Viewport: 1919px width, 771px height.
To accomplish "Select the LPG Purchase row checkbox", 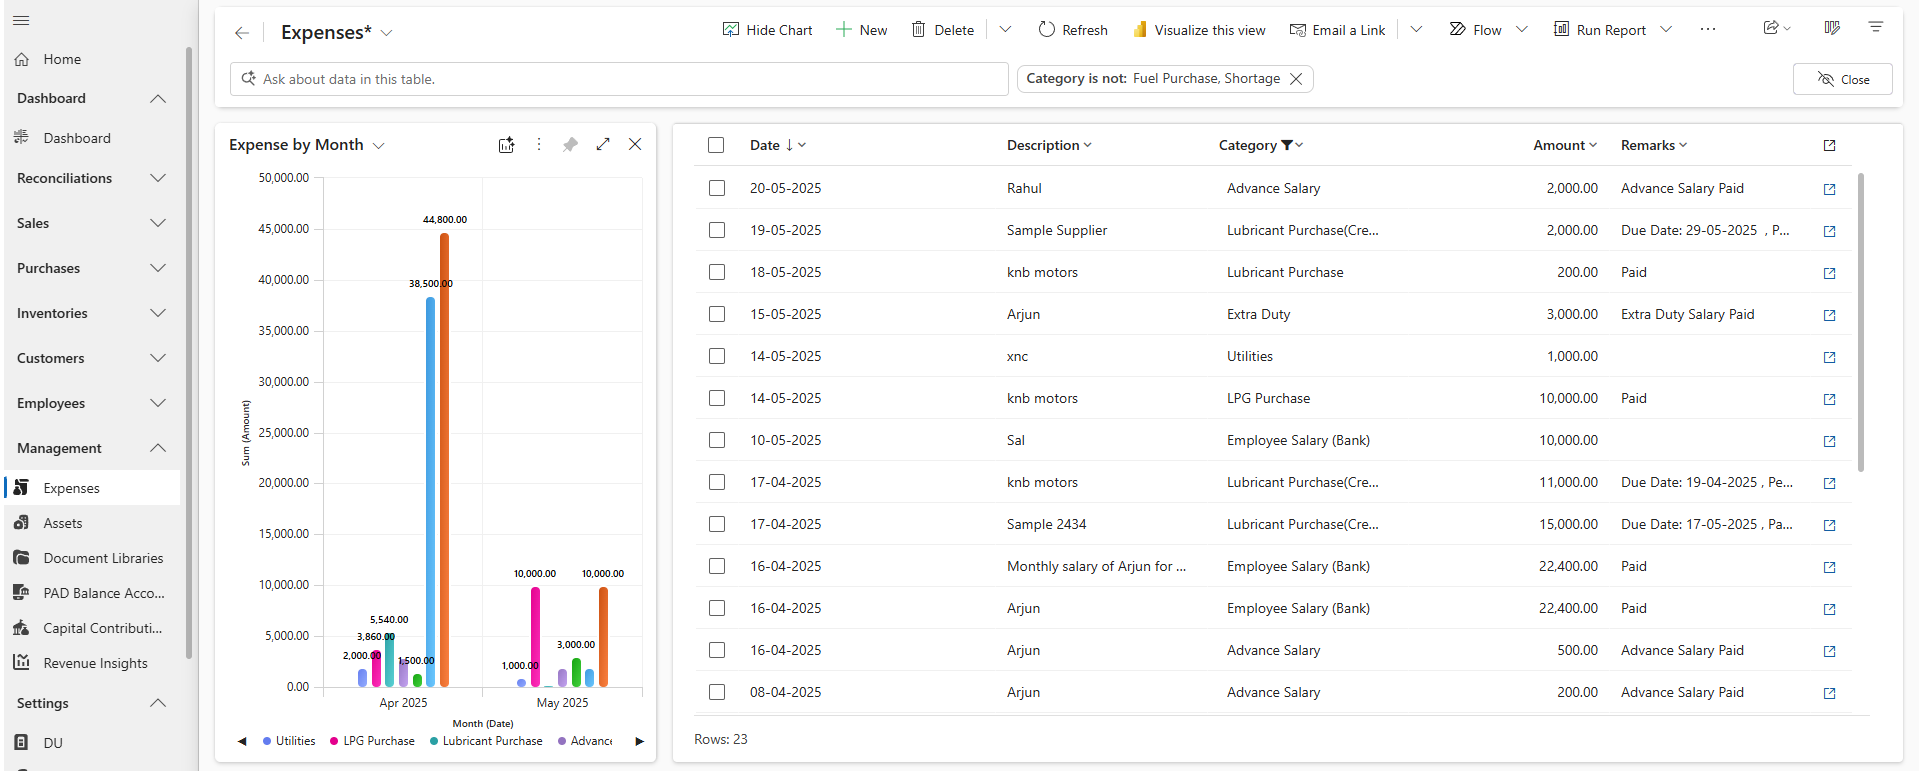I will click(717, 398).
